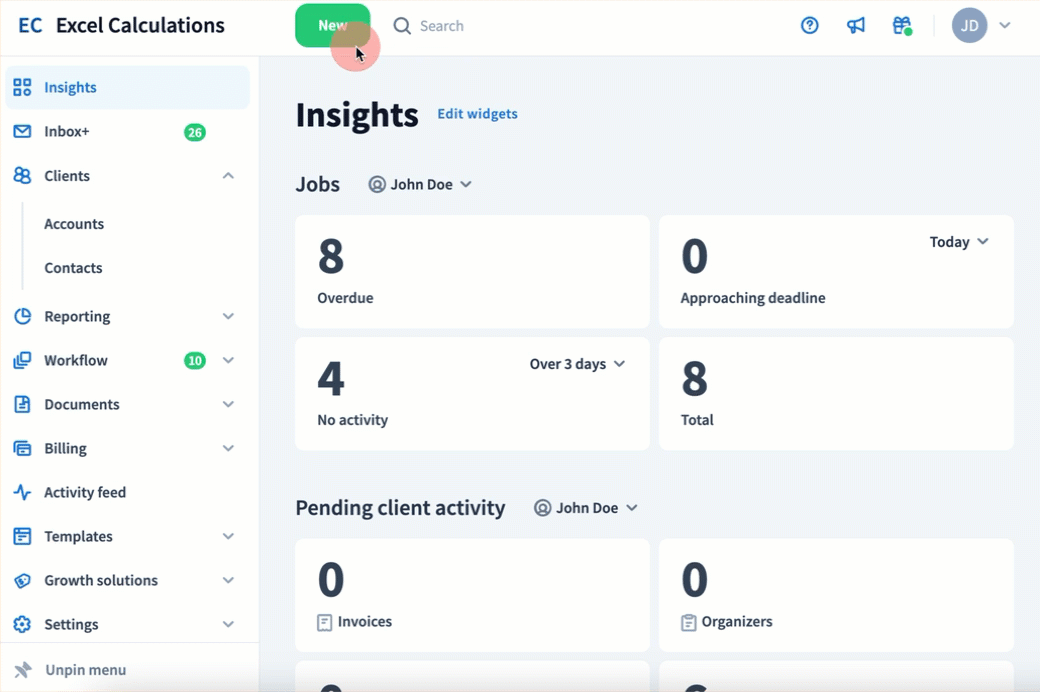Open John Doe dropdown beside Jobs
Screen dimensions: 1040x692
click(x=420, y=185)
